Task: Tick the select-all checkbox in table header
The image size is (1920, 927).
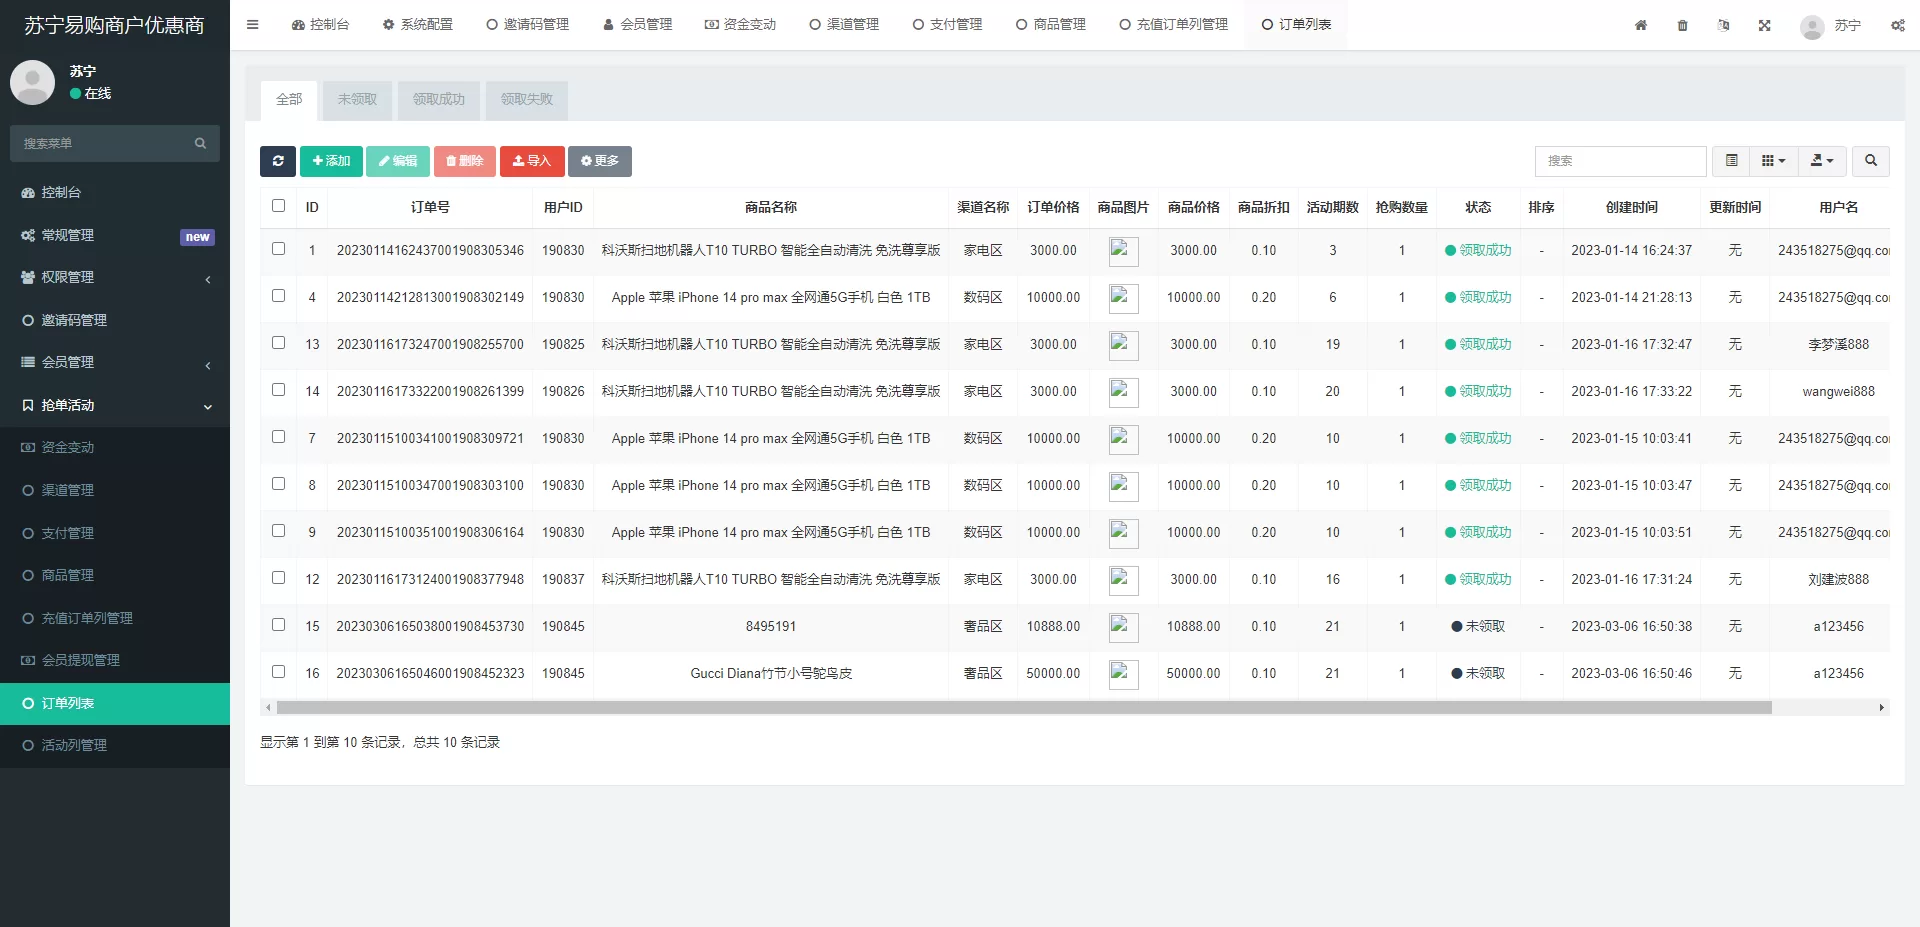Action: pyautogui.click(x=279, y=206)
